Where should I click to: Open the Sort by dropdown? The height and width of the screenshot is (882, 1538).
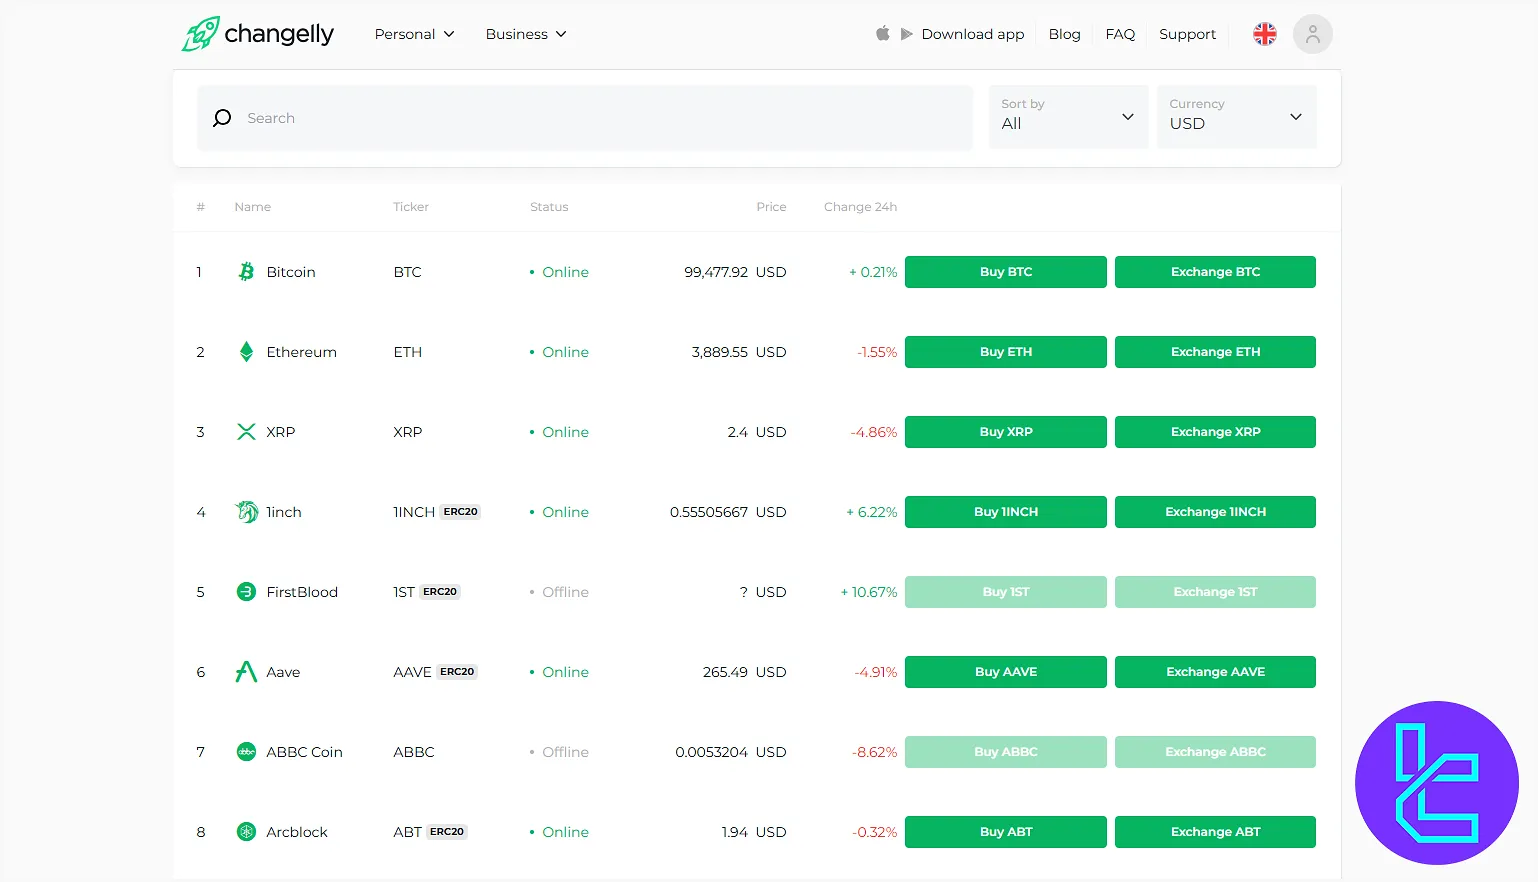(x=1068, y=117)
